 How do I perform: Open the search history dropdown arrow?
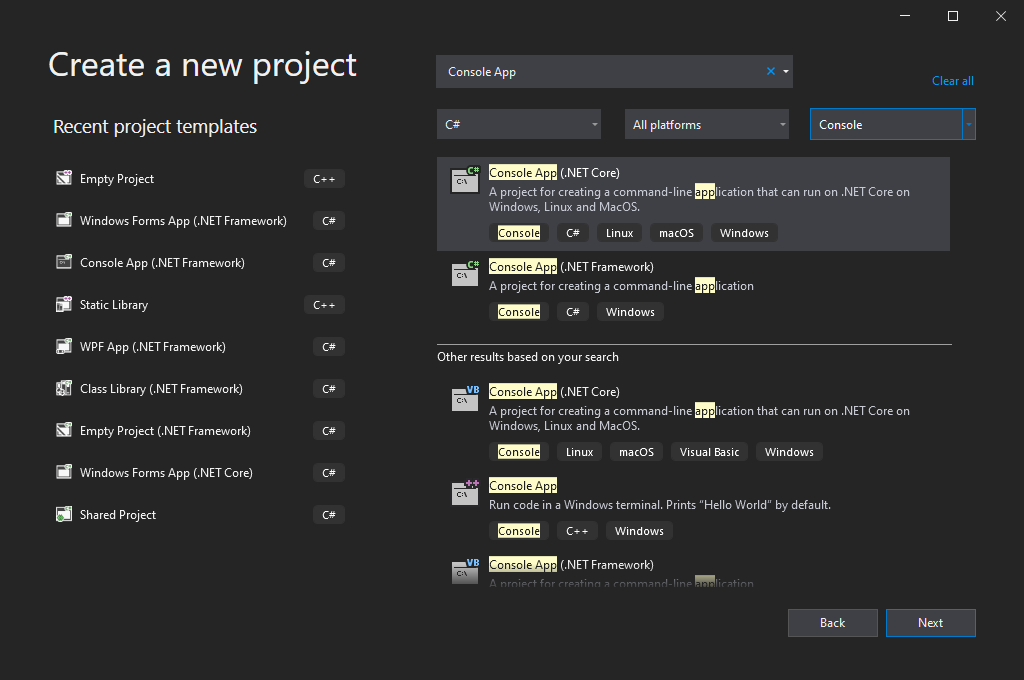(x=786, y=71)
